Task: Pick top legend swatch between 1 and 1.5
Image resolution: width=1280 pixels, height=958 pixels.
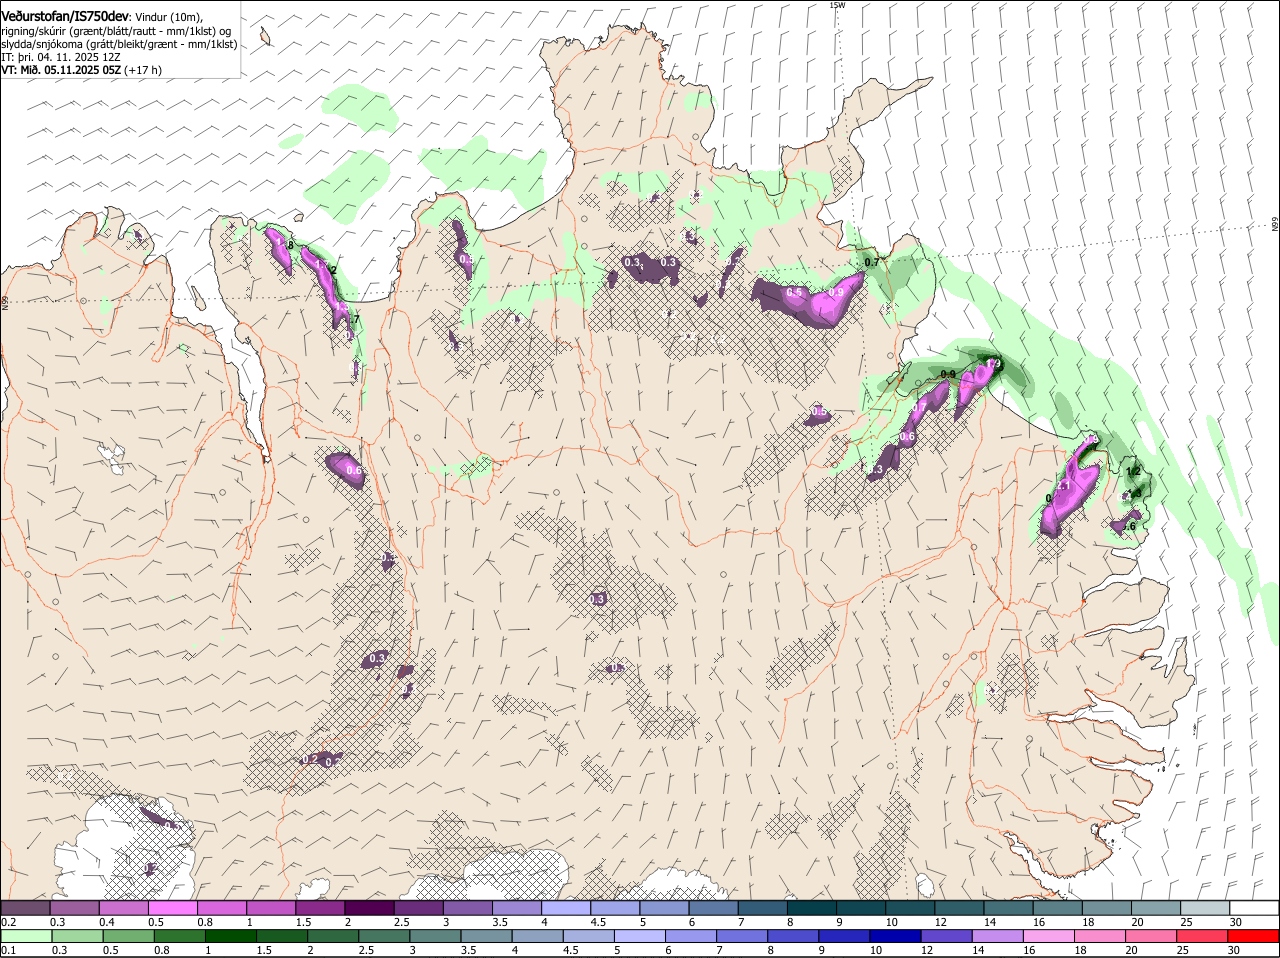Action: (x=271, y=908)
